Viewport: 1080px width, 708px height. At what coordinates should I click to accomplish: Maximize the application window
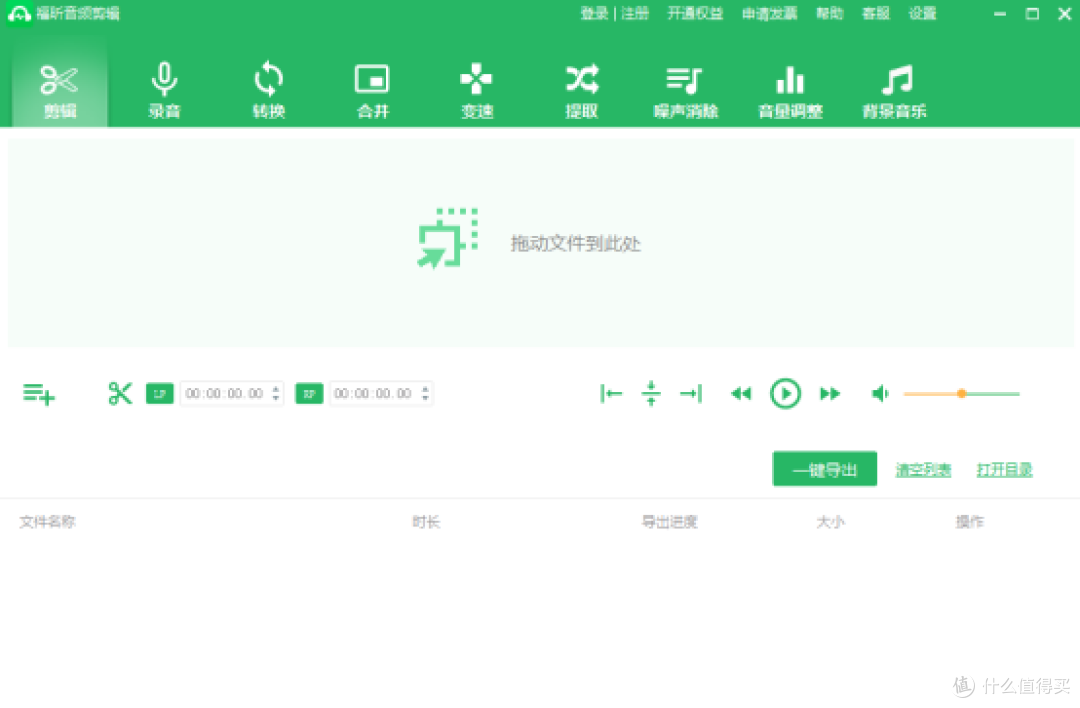[x=1032, y=13]
